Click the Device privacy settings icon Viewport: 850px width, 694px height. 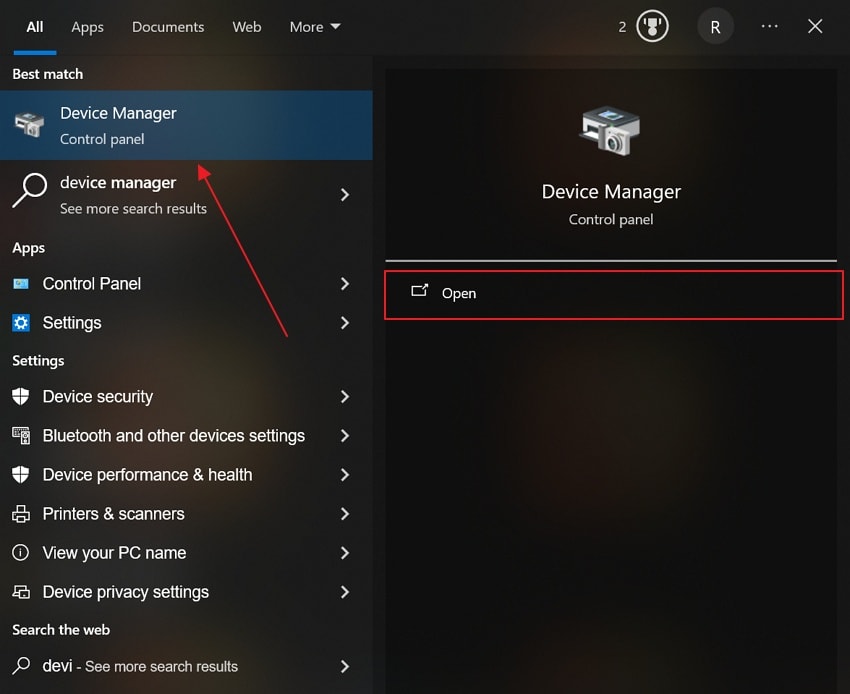pyautogui.click(x=21, y=592)
